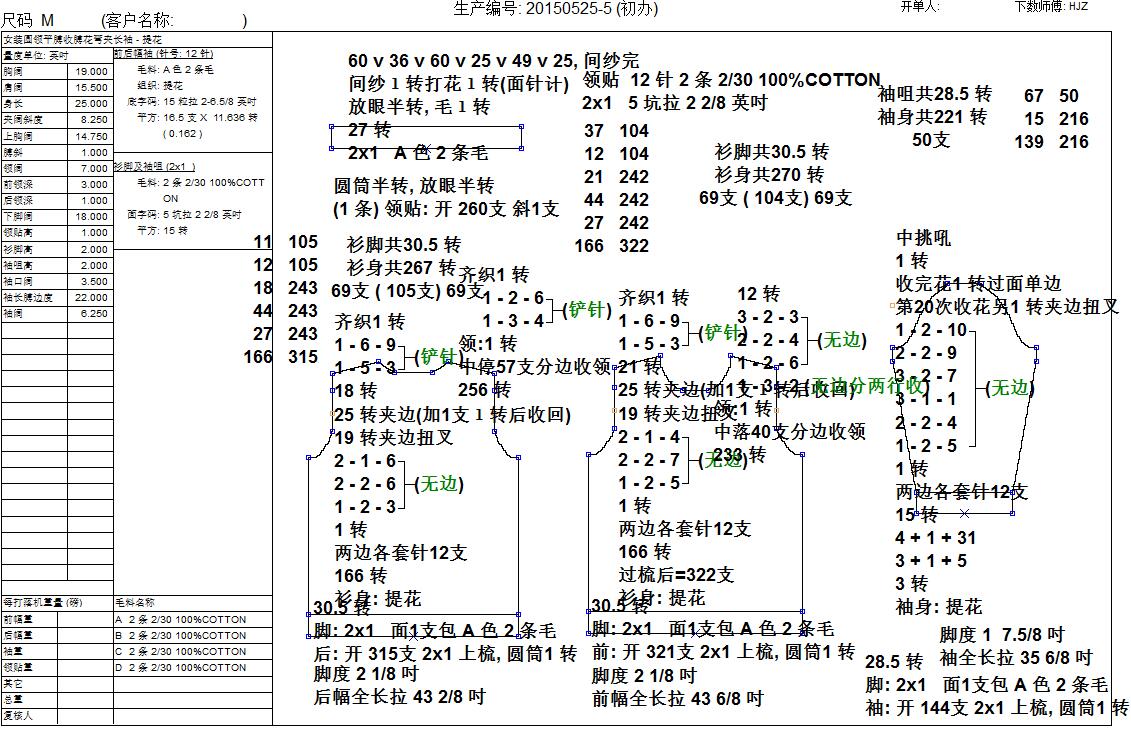
Task: Click the "后幅重" weight row label
Action: 17,635
